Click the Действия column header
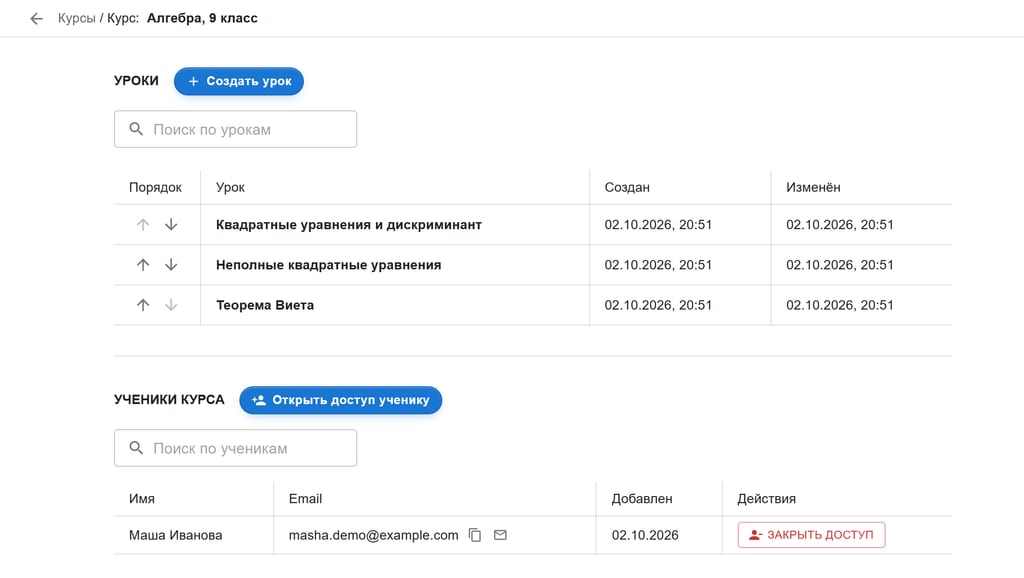This screenshot has height=578, width=1024. [767, 499]
